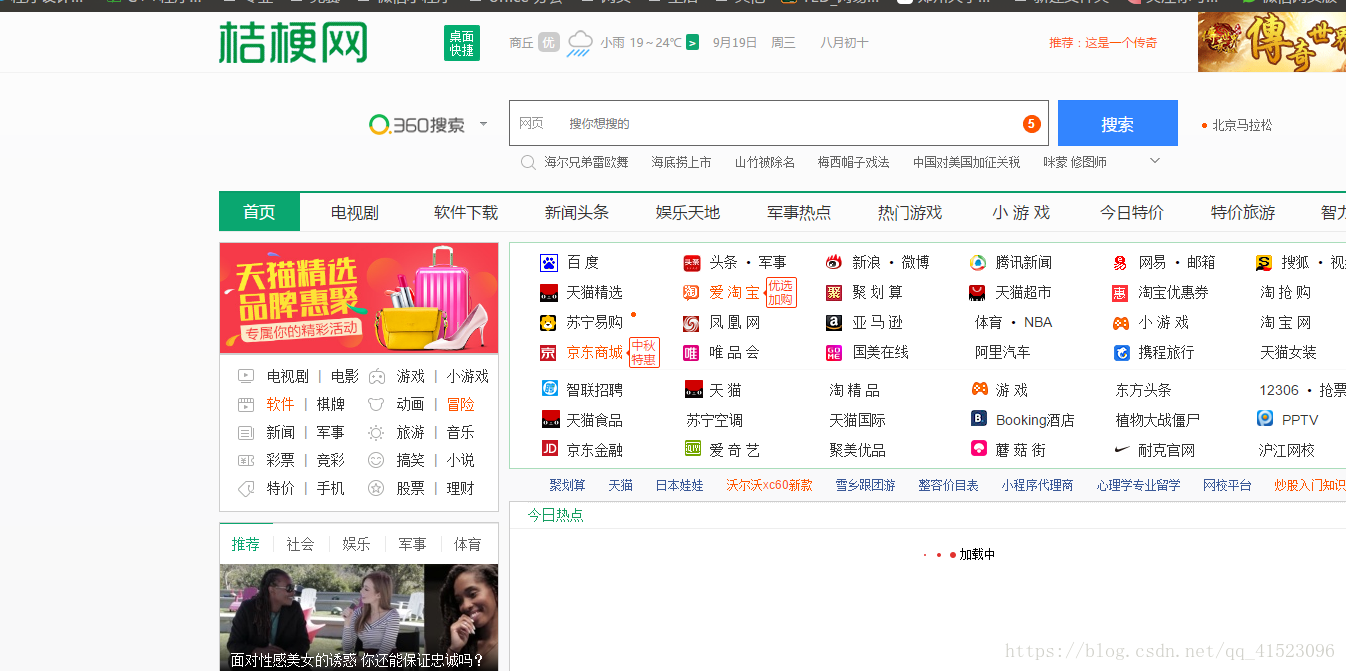Image resolution: width=1346 pixels, height=671 pixels.
Task: Click the JD Finance icon beside 京东金融
Action: 550,449
